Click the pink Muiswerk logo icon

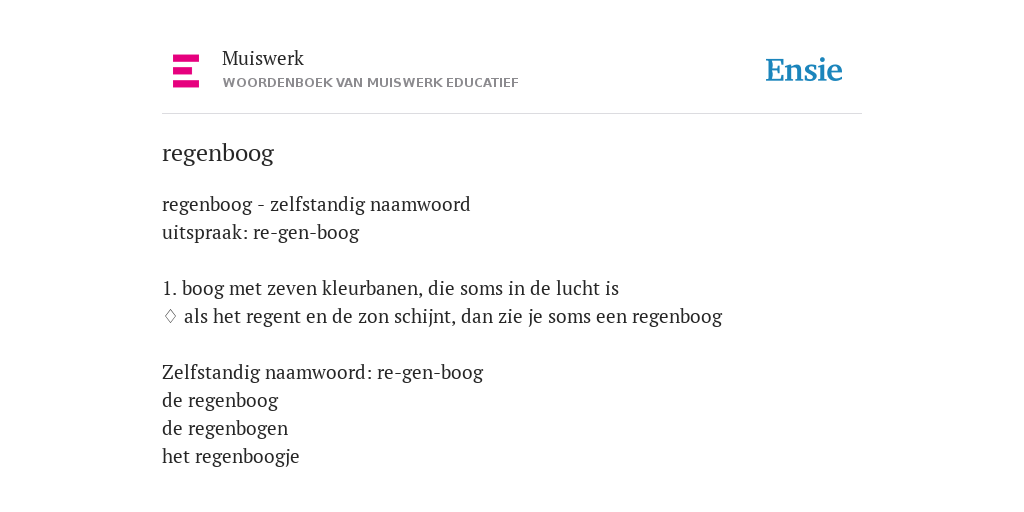click(186, 71)
